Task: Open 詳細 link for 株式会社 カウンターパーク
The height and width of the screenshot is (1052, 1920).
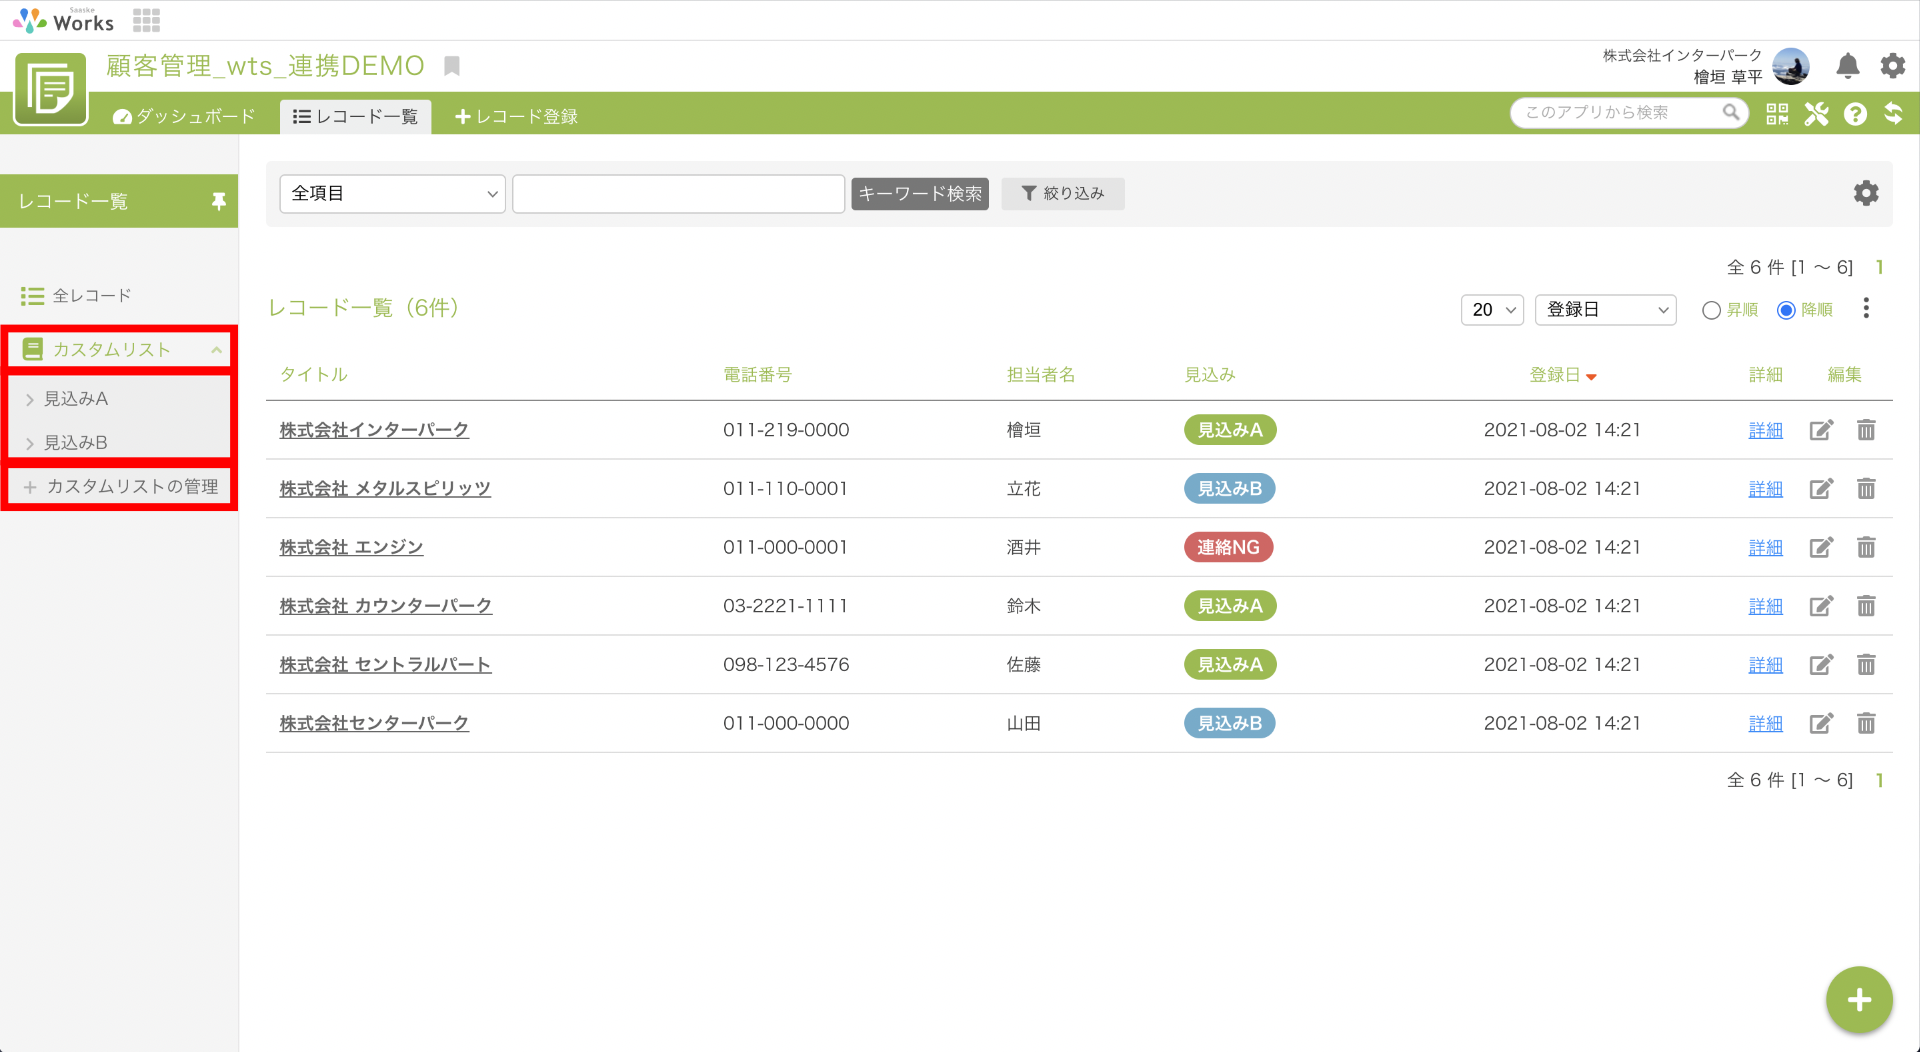Action: (x=1765, y=606)
